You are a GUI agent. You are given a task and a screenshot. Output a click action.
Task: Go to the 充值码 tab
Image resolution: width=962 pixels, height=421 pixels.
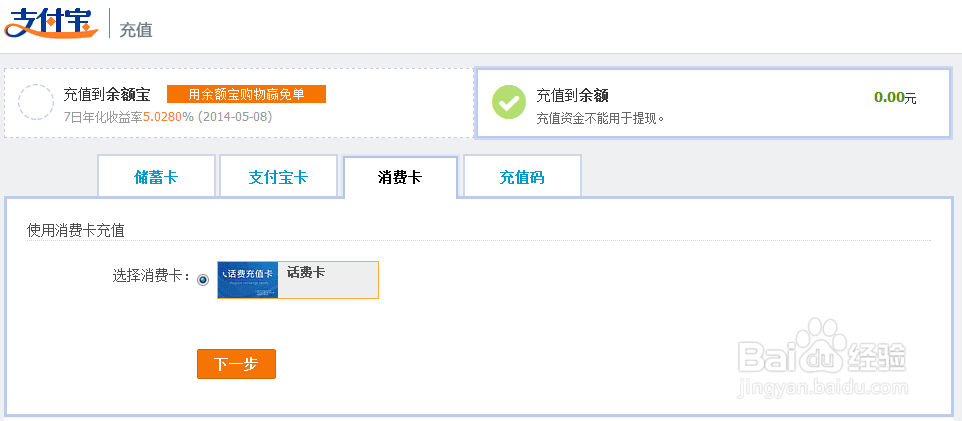(x=522, y=178)
